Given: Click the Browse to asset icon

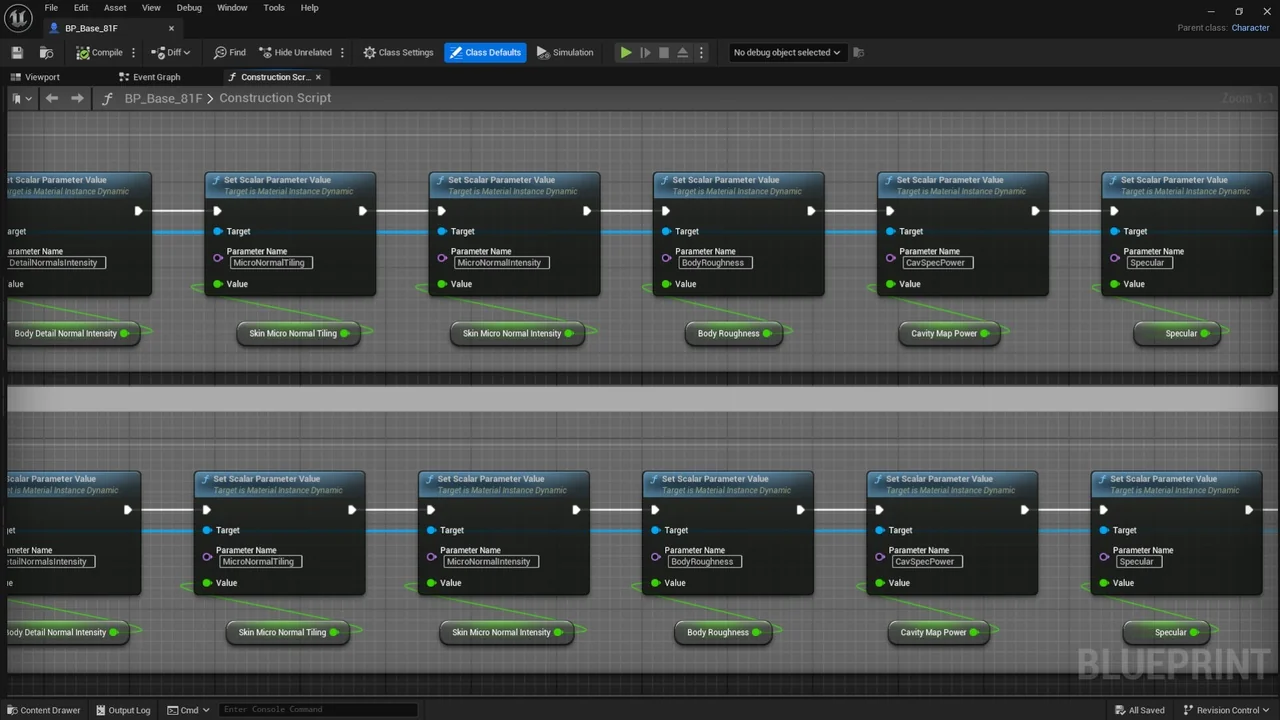Looking at the screenshot, I should [46, 52].
